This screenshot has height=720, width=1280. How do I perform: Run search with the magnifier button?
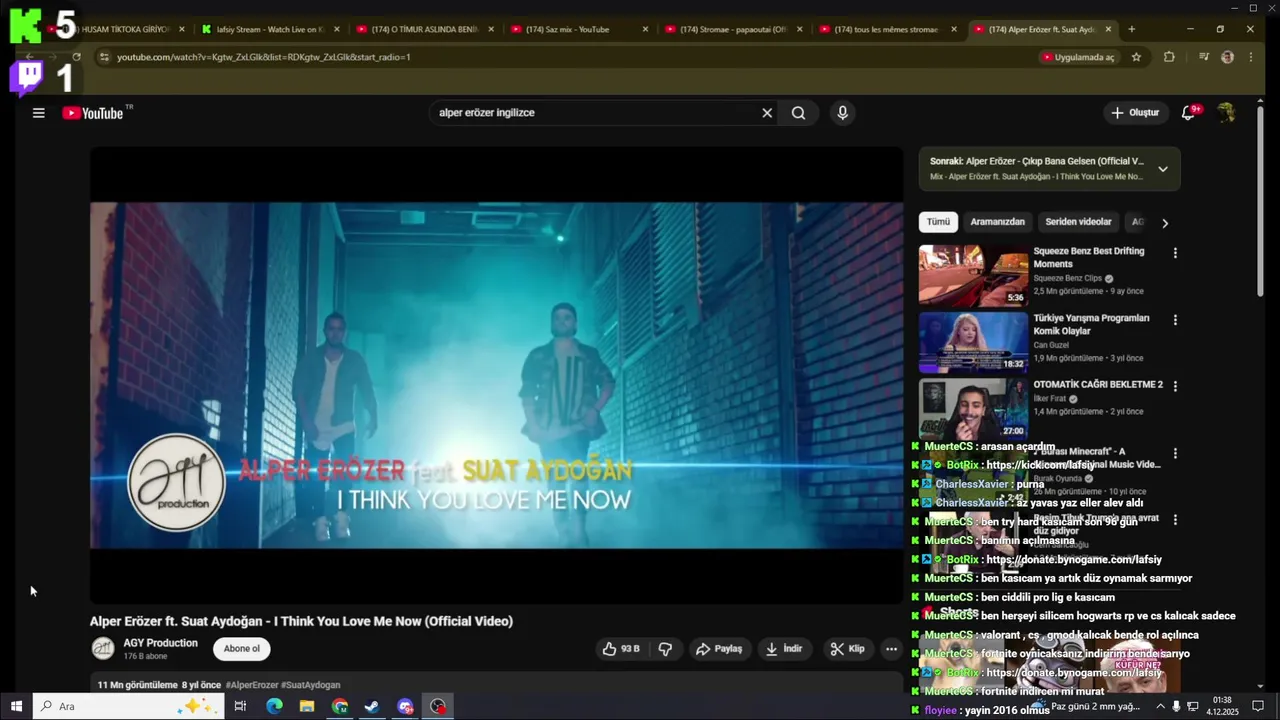coord(798,113)
